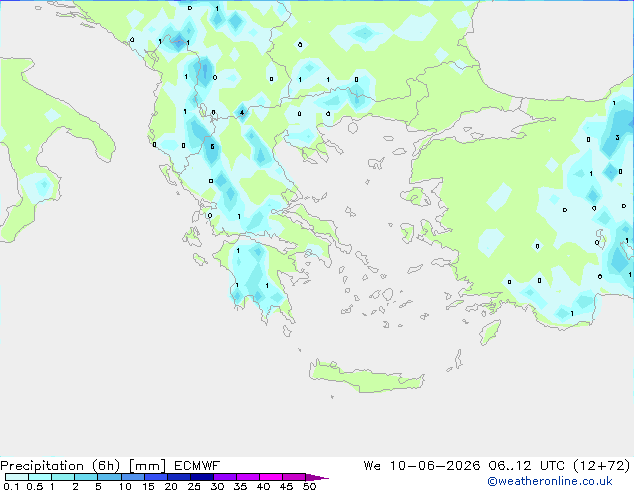Select the "ECMWF" model name text
The image size is (634, 490).
[197, 466]
